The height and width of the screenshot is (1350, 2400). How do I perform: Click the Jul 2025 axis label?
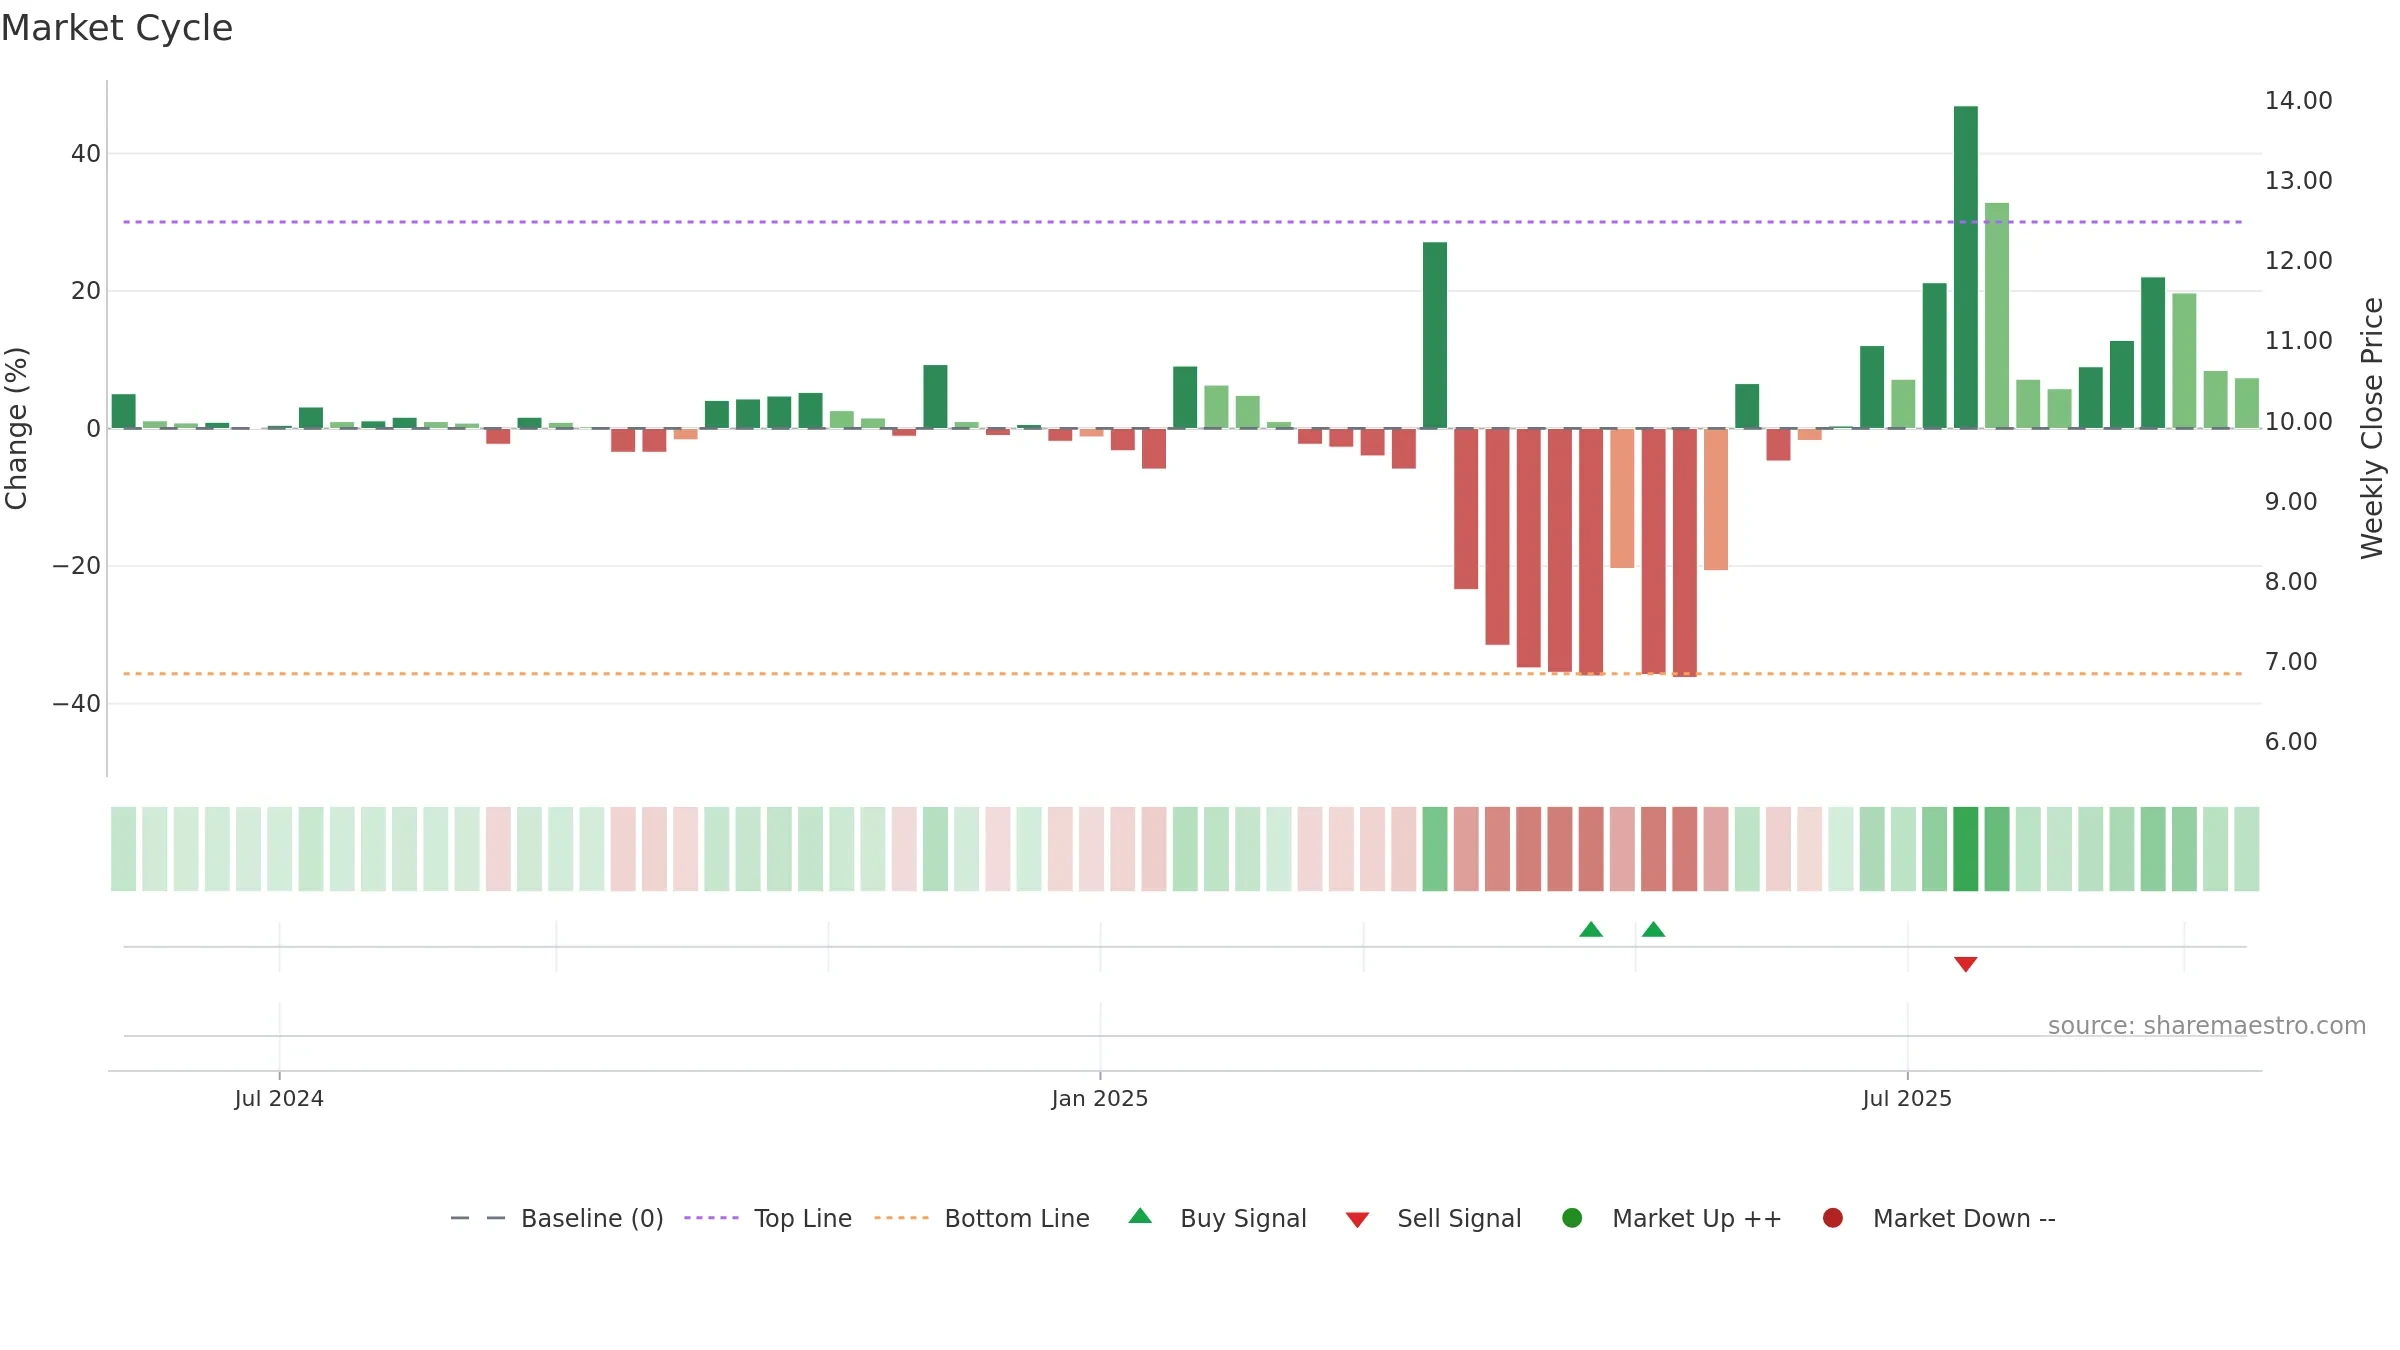point(1907,1098)
